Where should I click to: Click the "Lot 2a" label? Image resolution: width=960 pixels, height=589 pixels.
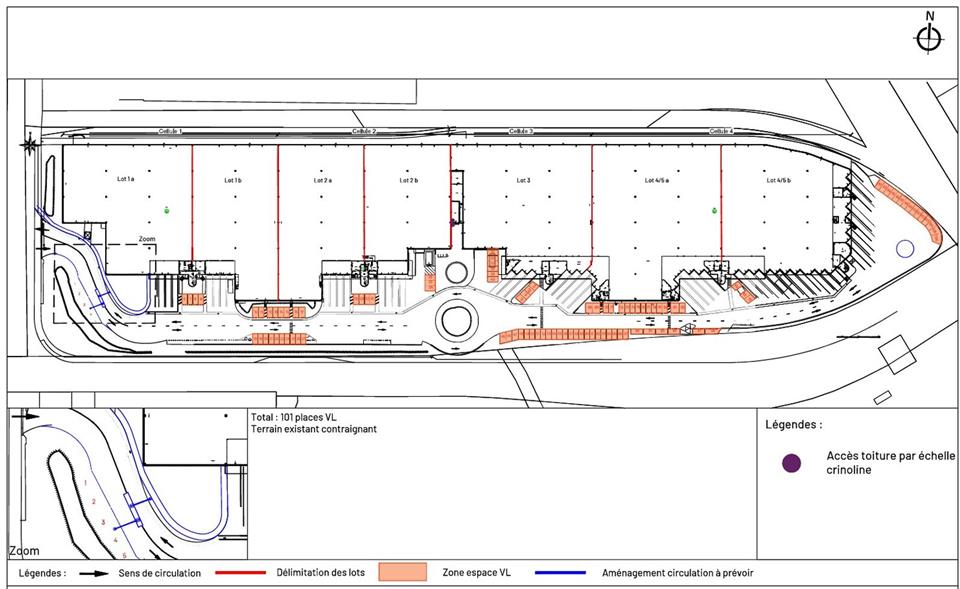point(323,181)
